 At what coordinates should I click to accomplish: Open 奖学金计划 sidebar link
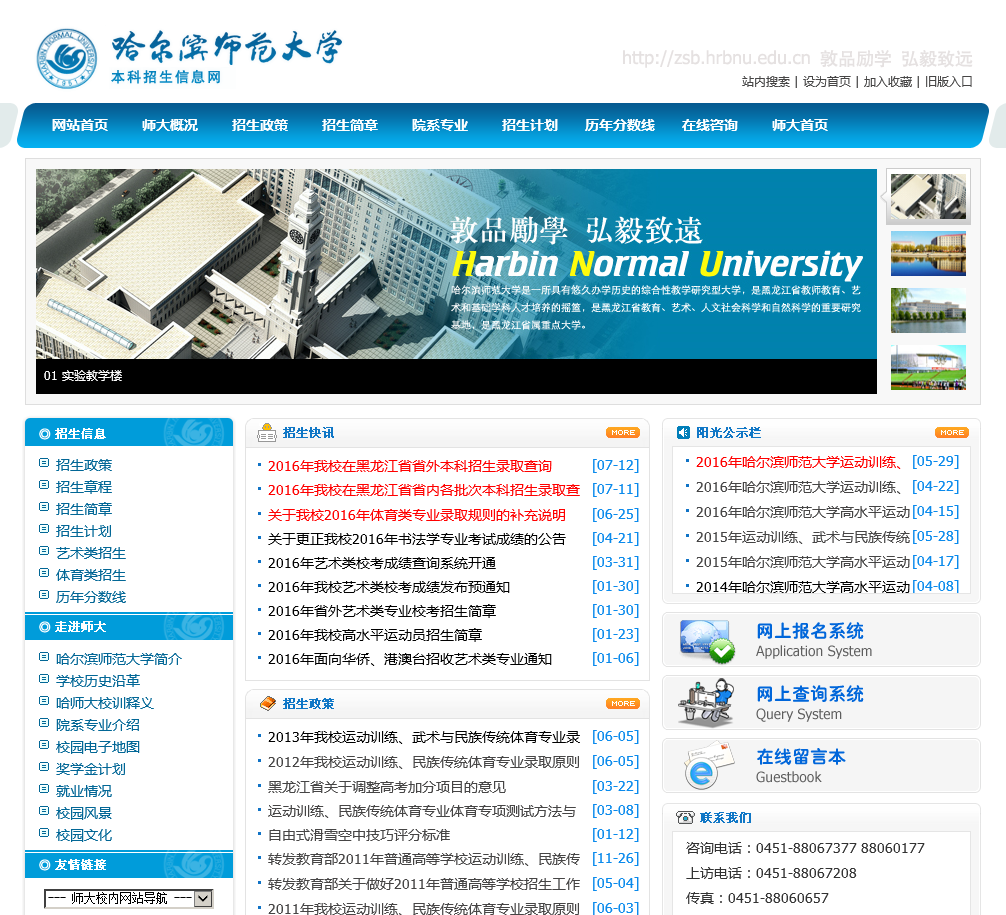[90, 769]
